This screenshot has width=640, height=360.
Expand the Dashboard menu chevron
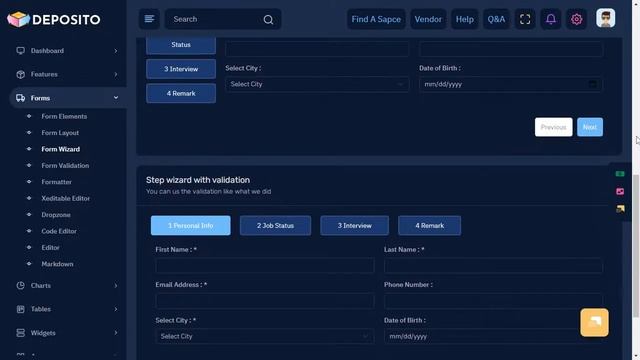116,51
